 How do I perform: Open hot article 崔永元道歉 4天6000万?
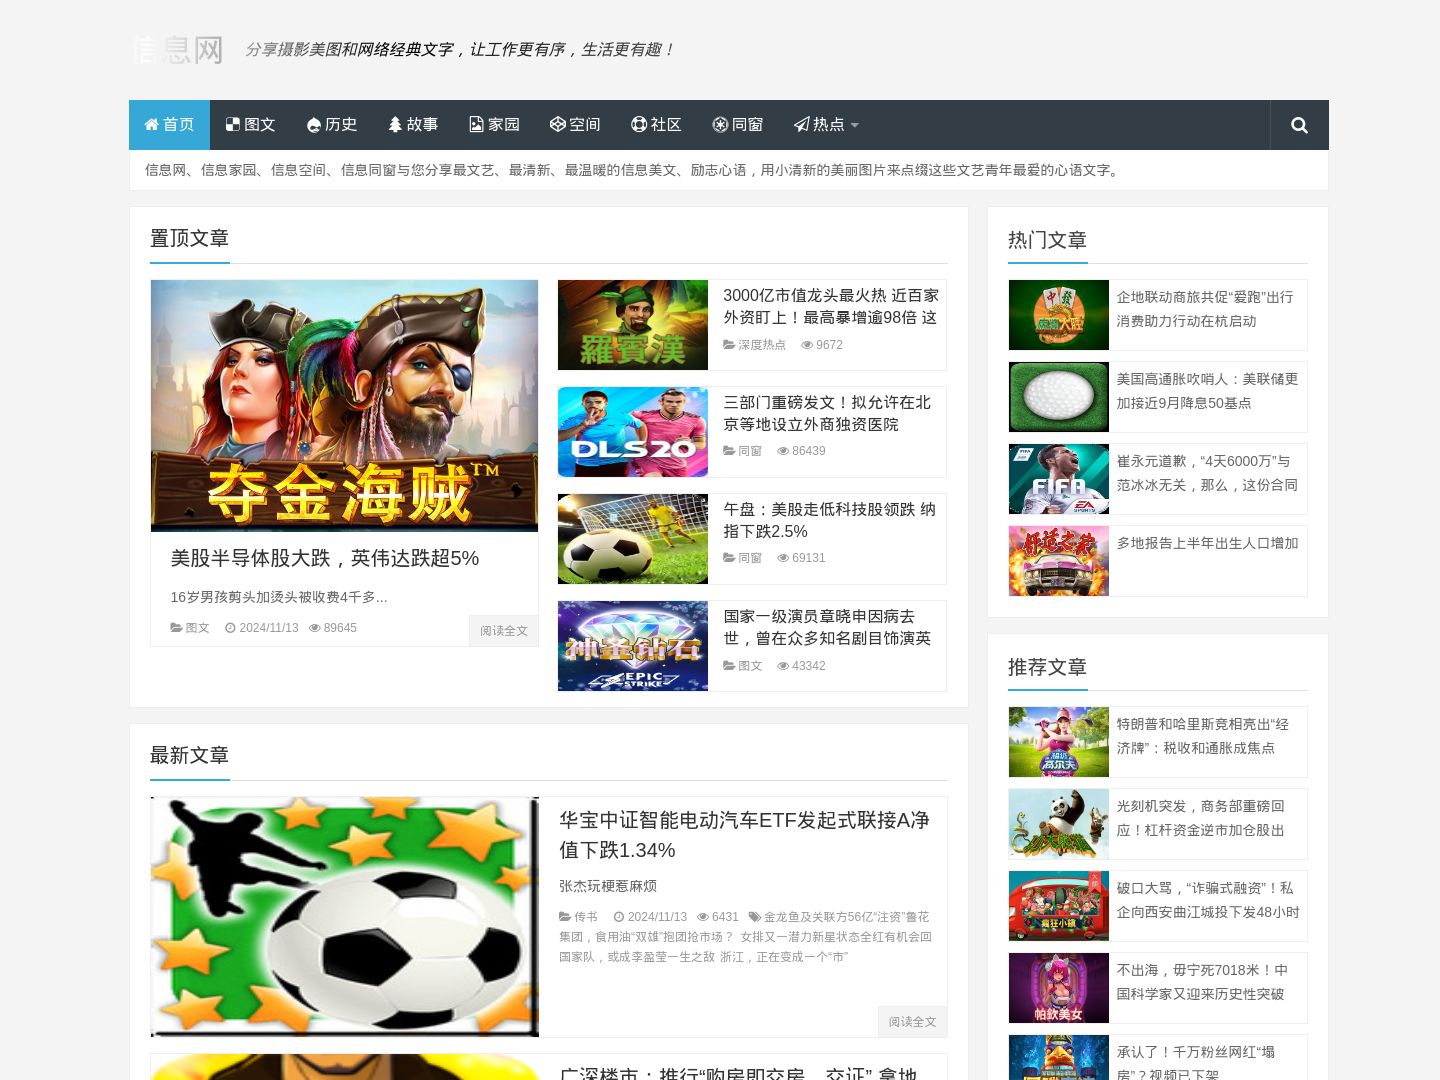coord(1207,473)
